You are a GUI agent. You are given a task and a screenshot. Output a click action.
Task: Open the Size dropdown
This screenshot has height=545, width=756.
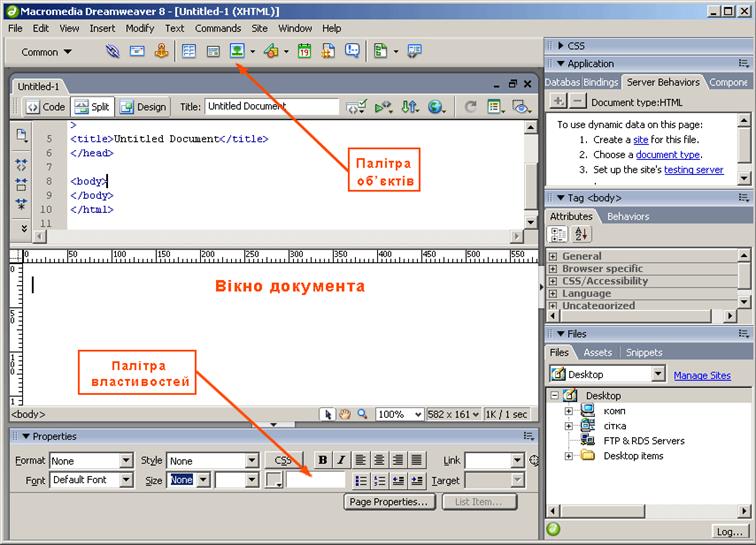coord(203,480)
